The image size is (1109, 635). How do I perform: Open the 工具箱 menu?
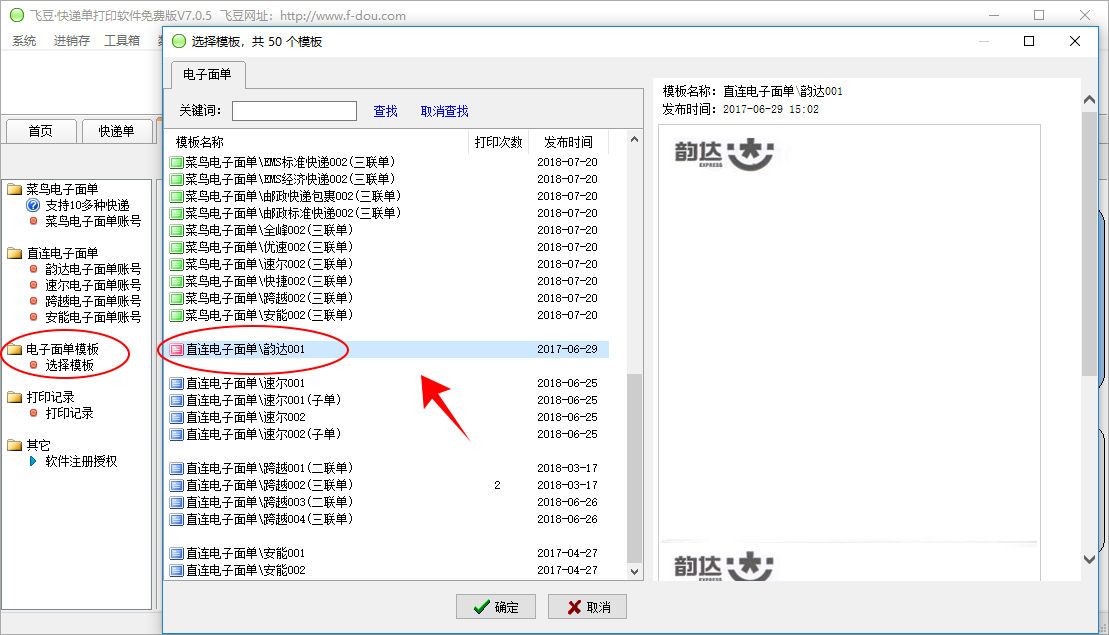click(122, 41)
